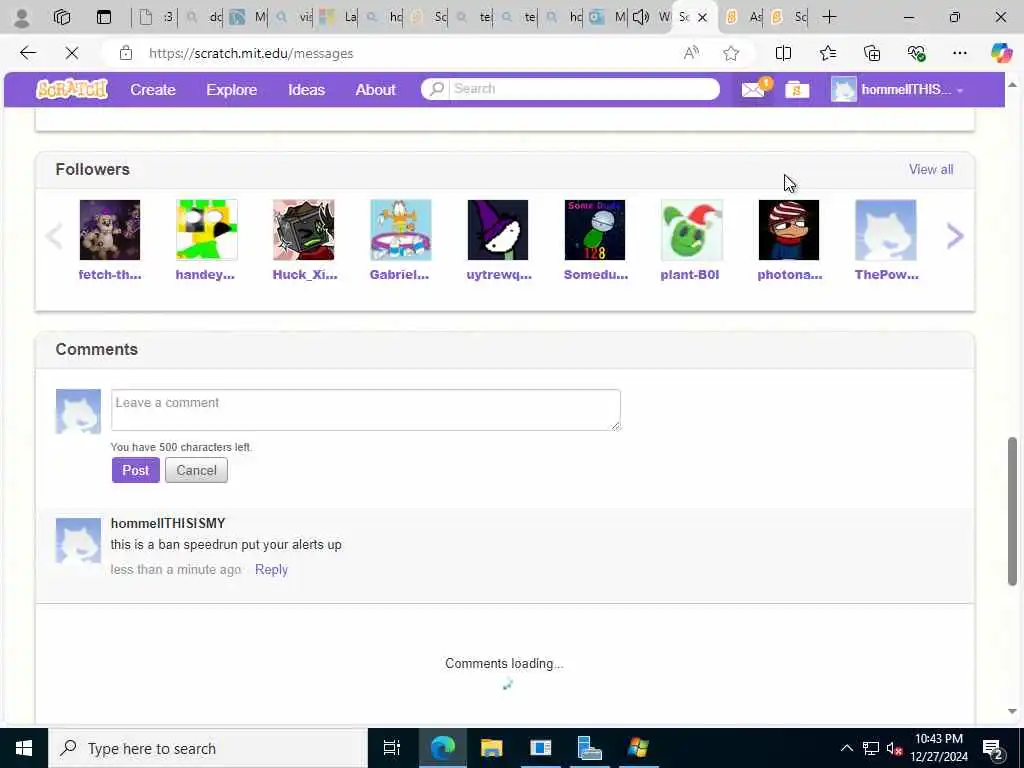Click the page vertical scrollbar thumb
1024x768 pixels.
[1012, 511]
